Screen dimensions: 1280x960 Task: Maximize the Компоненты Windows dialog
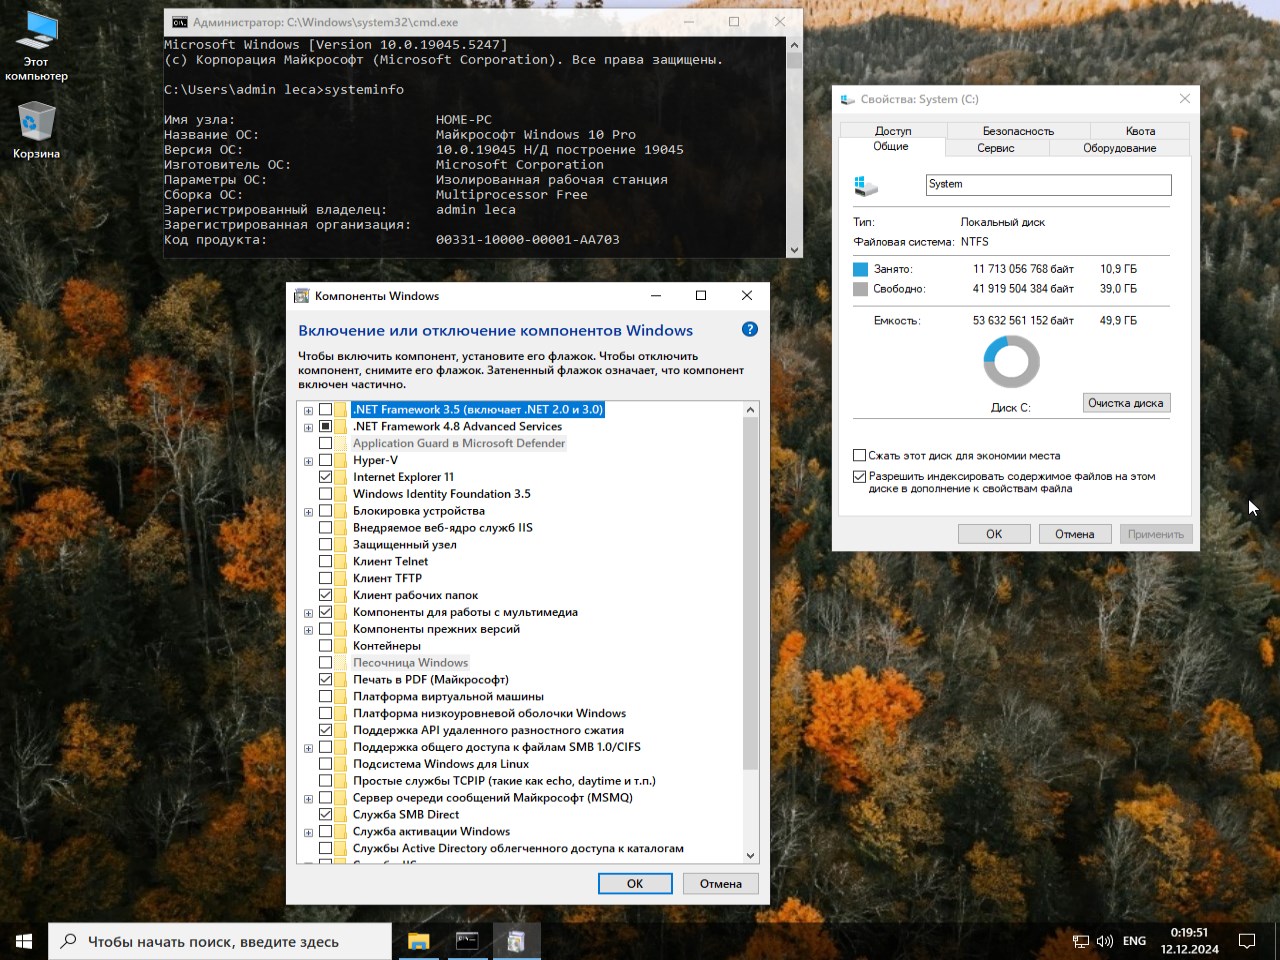[701, 296]
